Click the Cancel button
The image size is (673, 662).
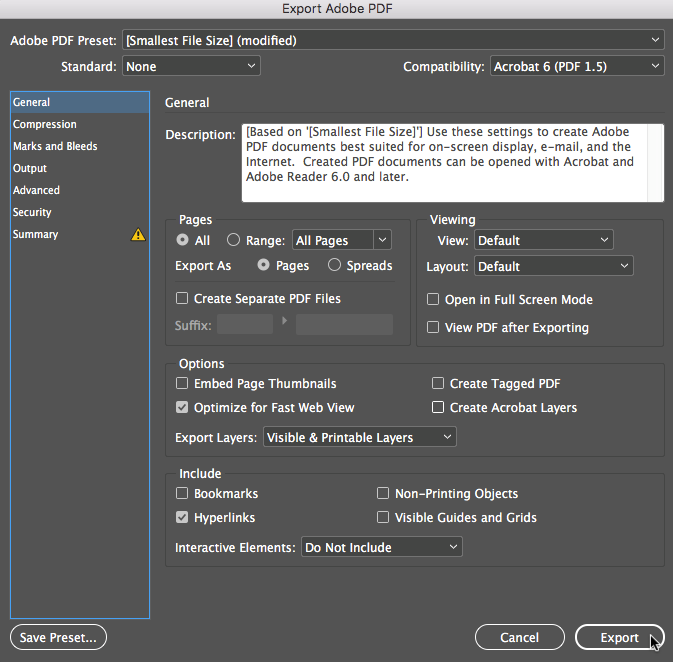[x=519, y=637]
